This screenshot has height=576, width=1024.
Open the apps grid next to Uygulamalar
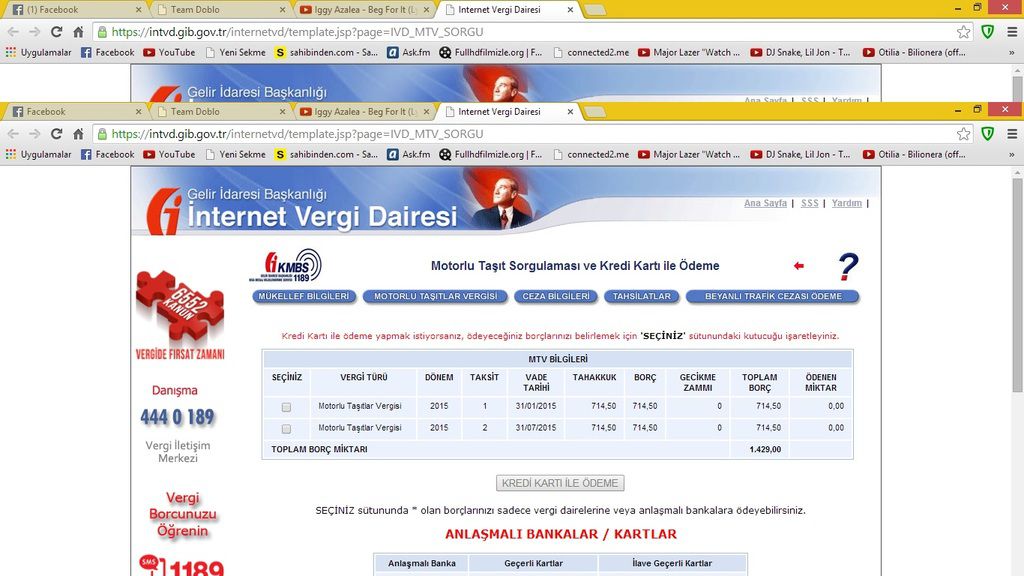pyautogui.click(x=11, y=155)
